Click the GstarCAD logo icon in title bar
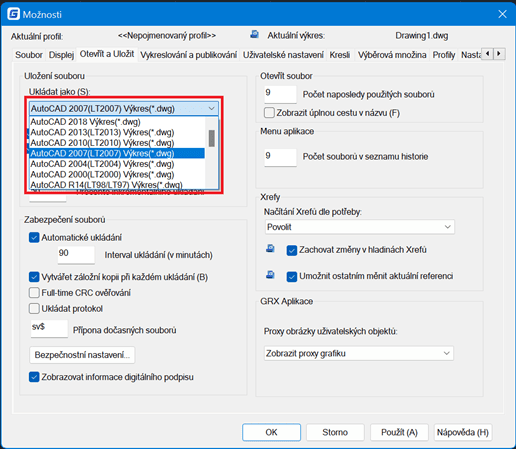Screen dimensions: 516x449 click(14, 14)
